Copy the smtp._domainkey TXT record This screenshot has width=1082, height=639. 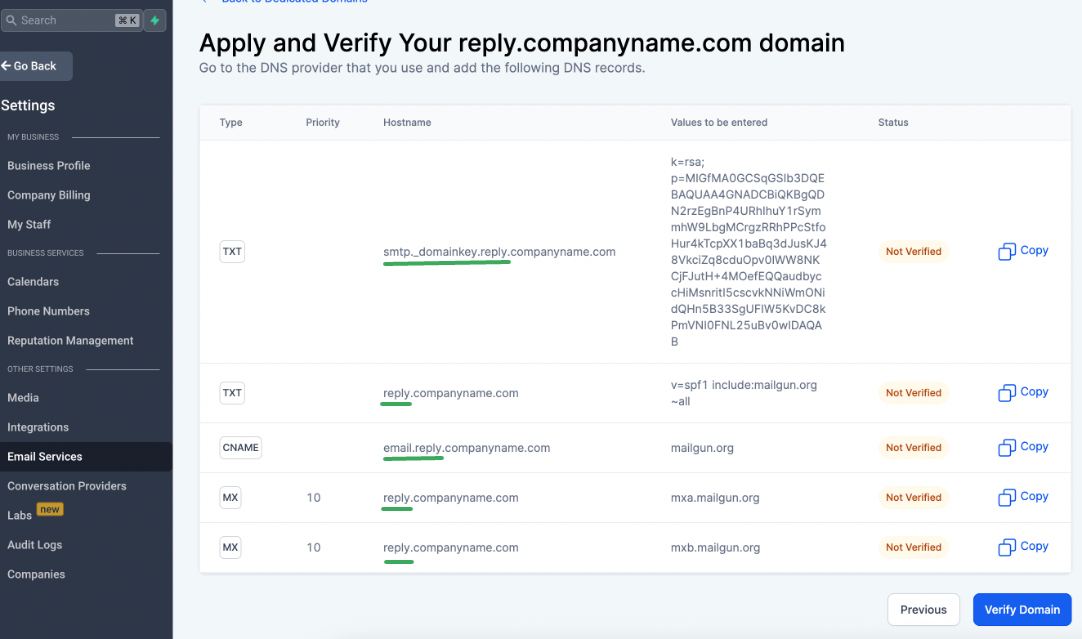point(1023,251)
